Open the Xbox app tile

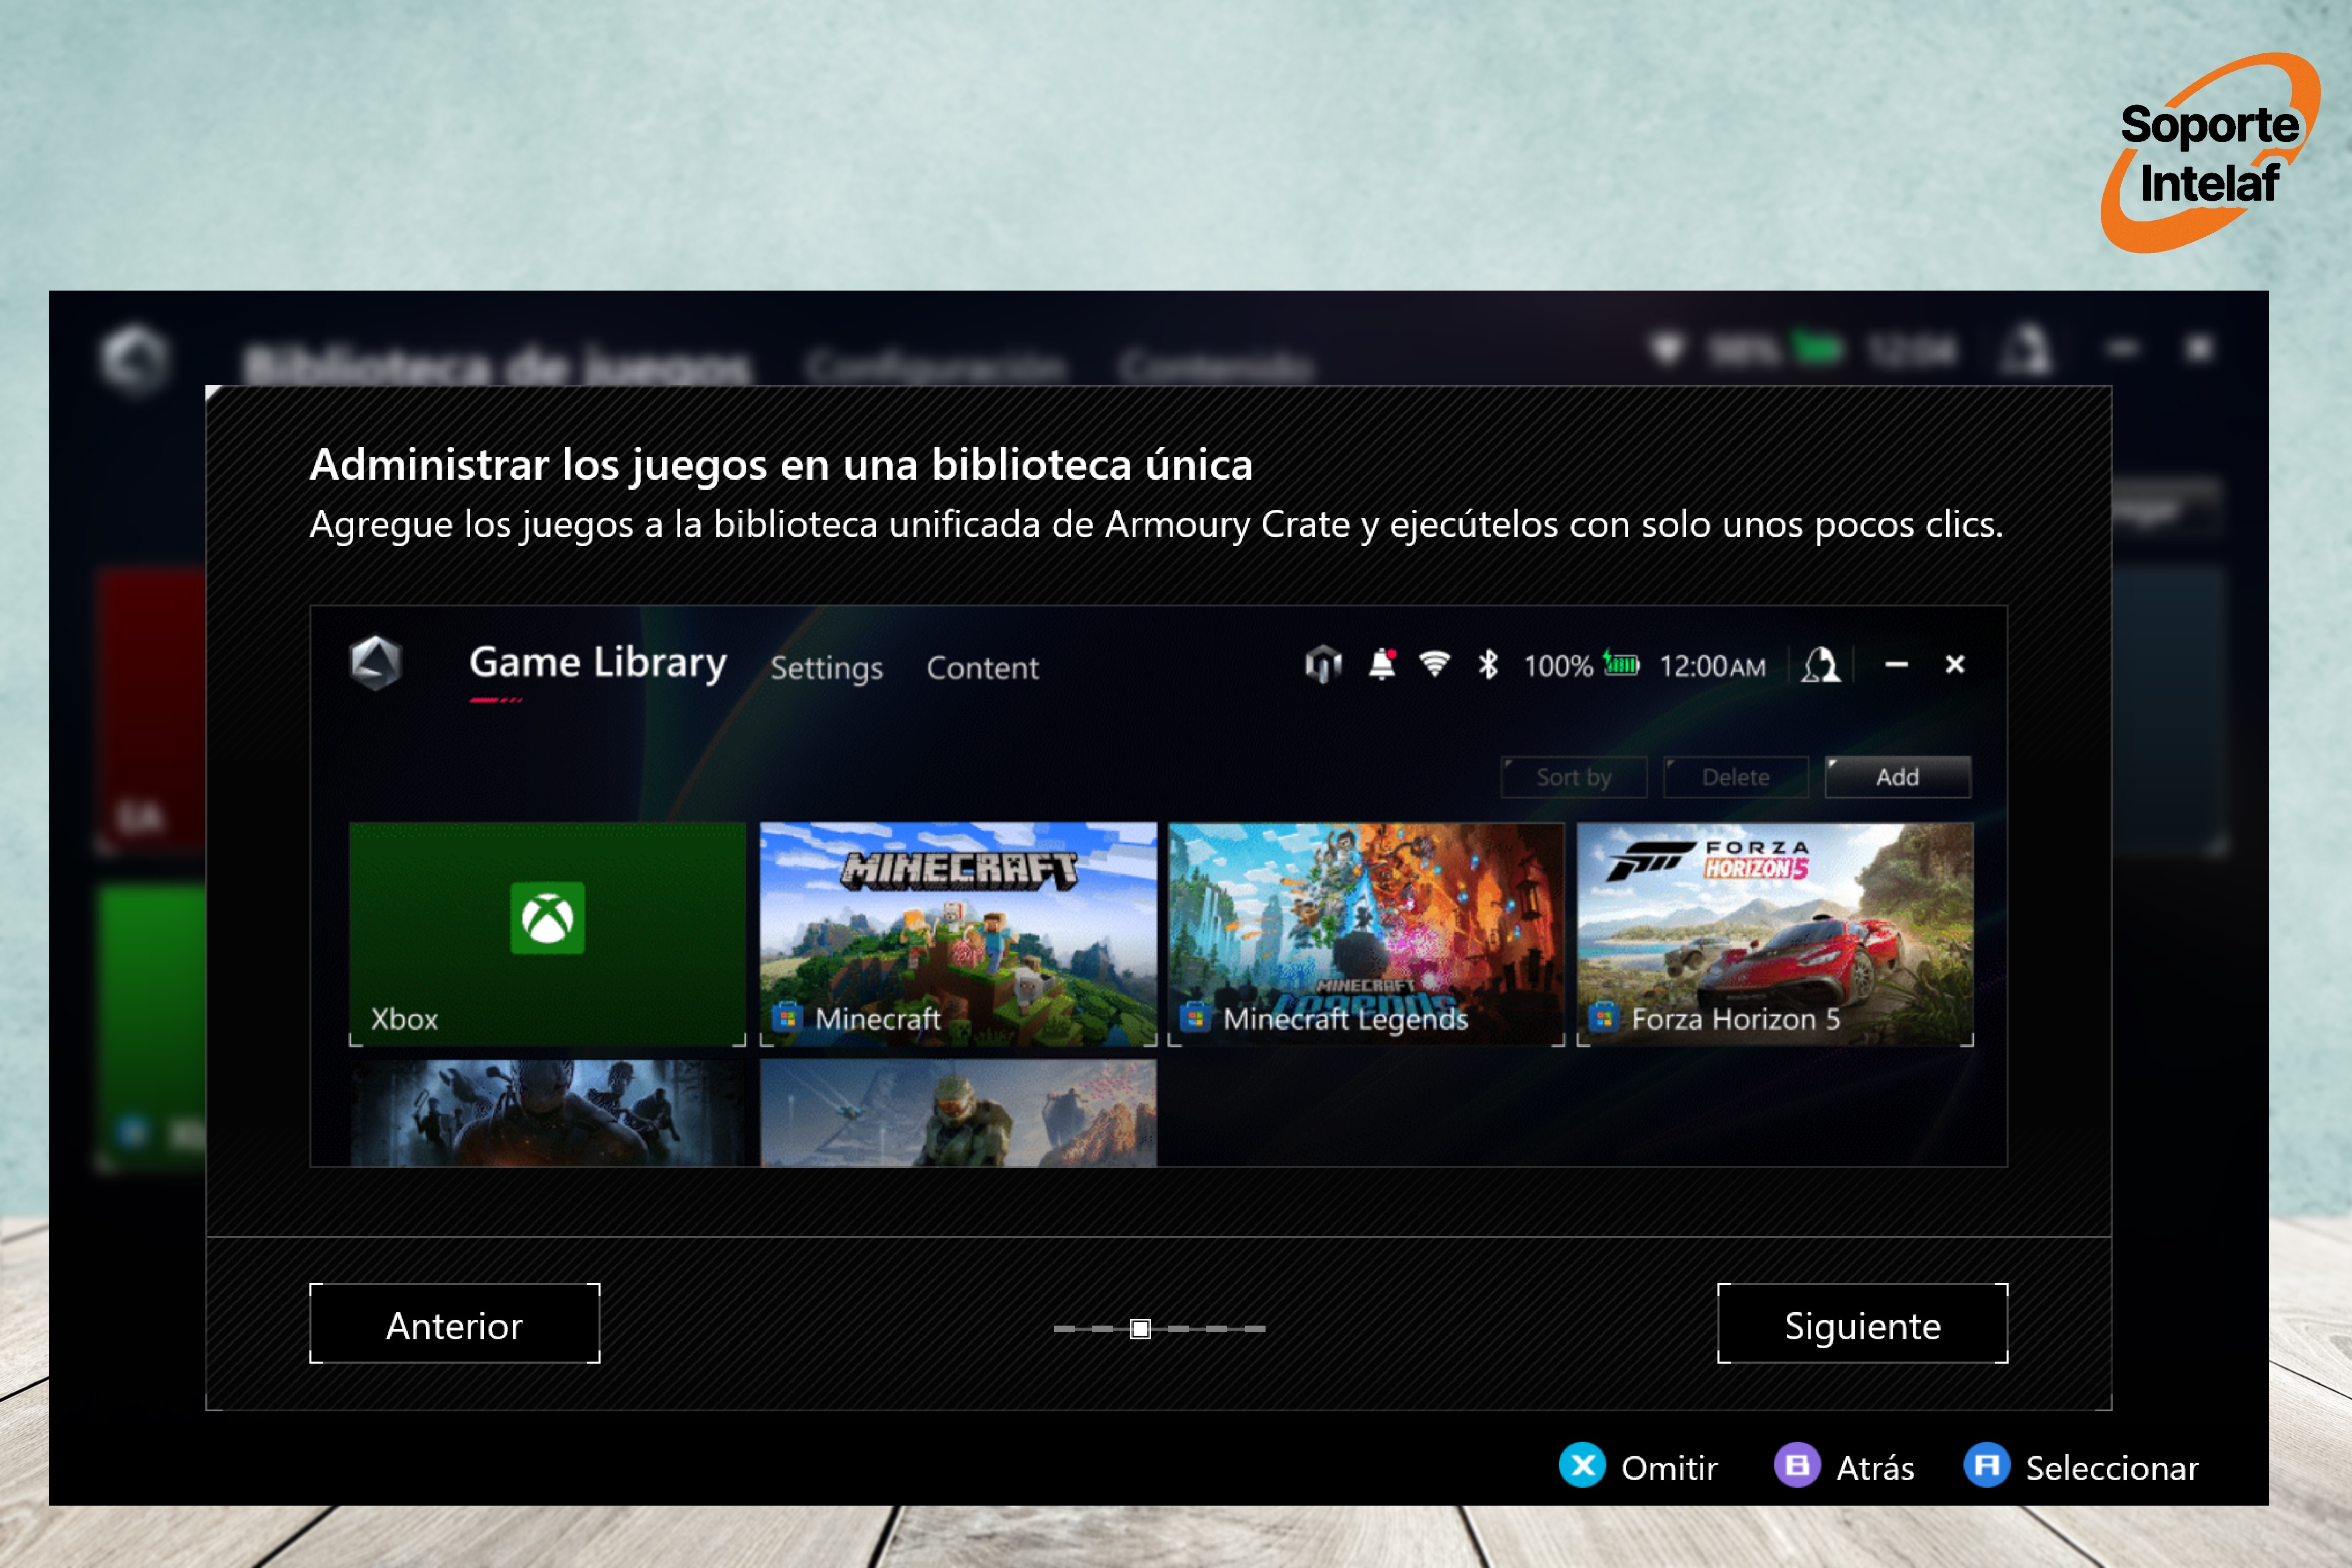point(547,933)
